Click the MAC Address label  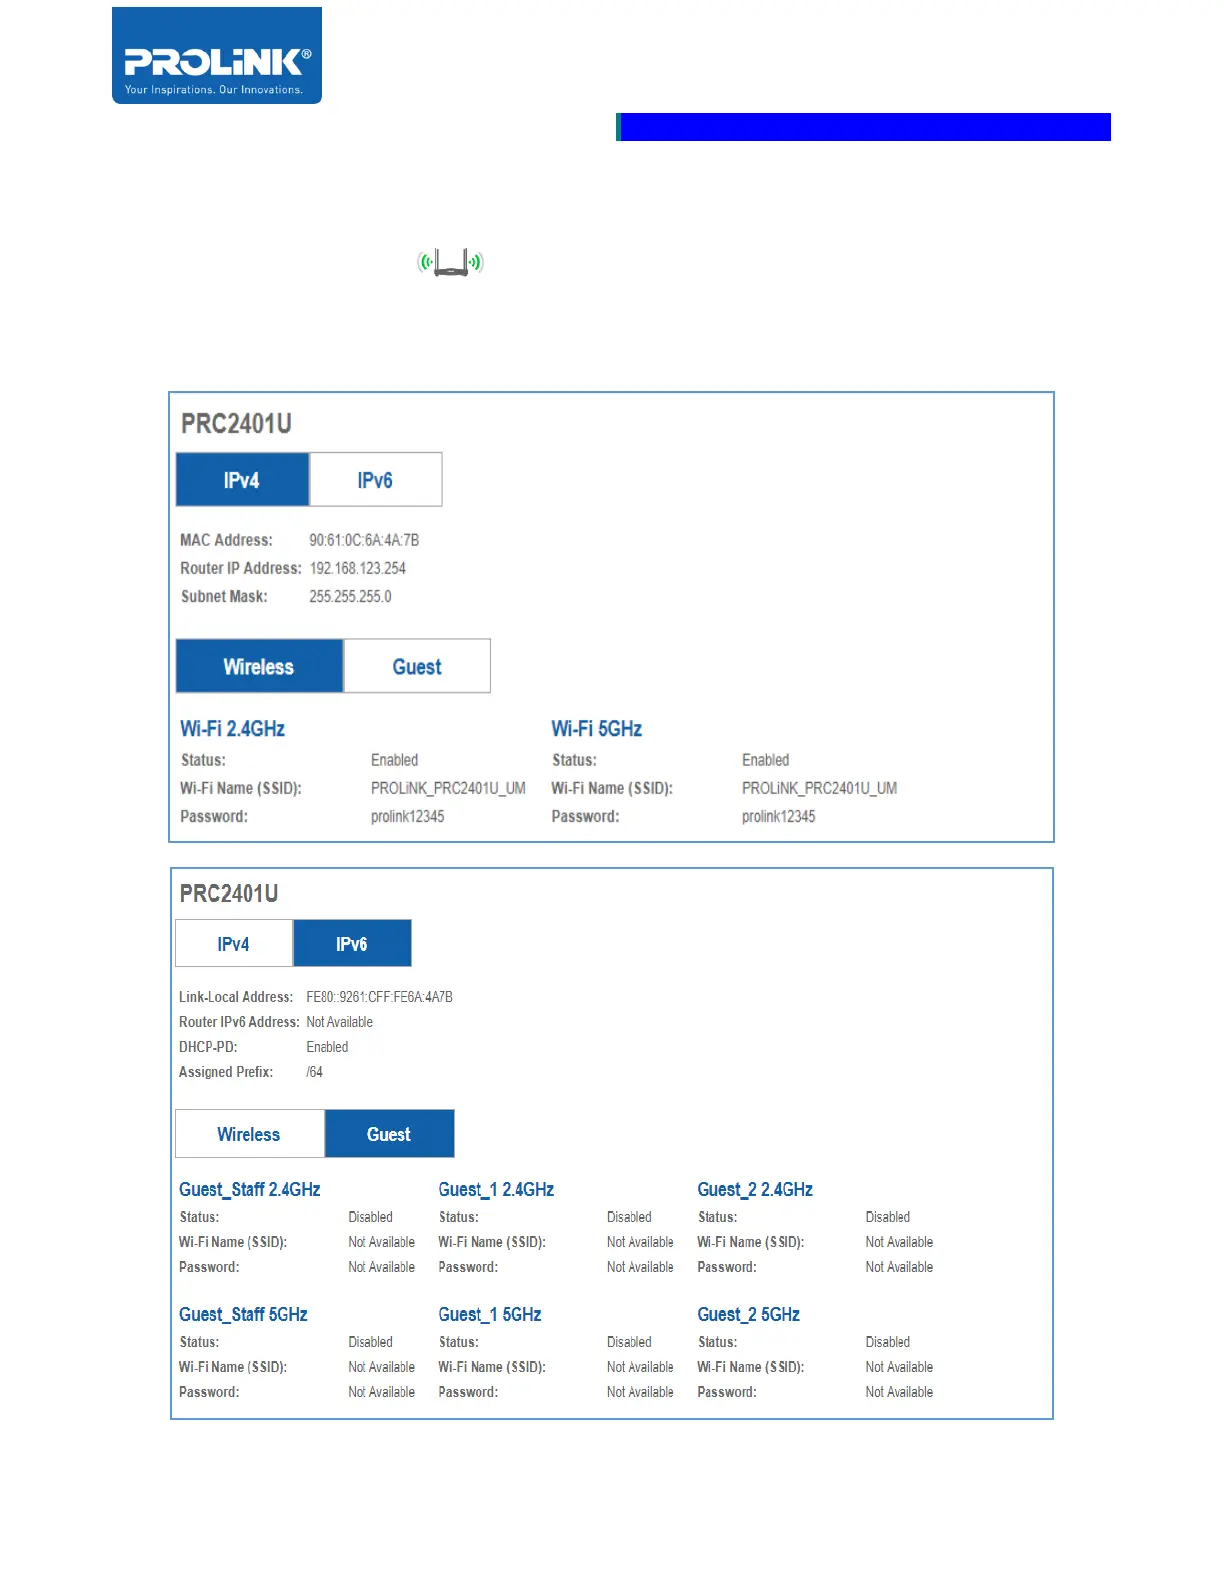226,540
